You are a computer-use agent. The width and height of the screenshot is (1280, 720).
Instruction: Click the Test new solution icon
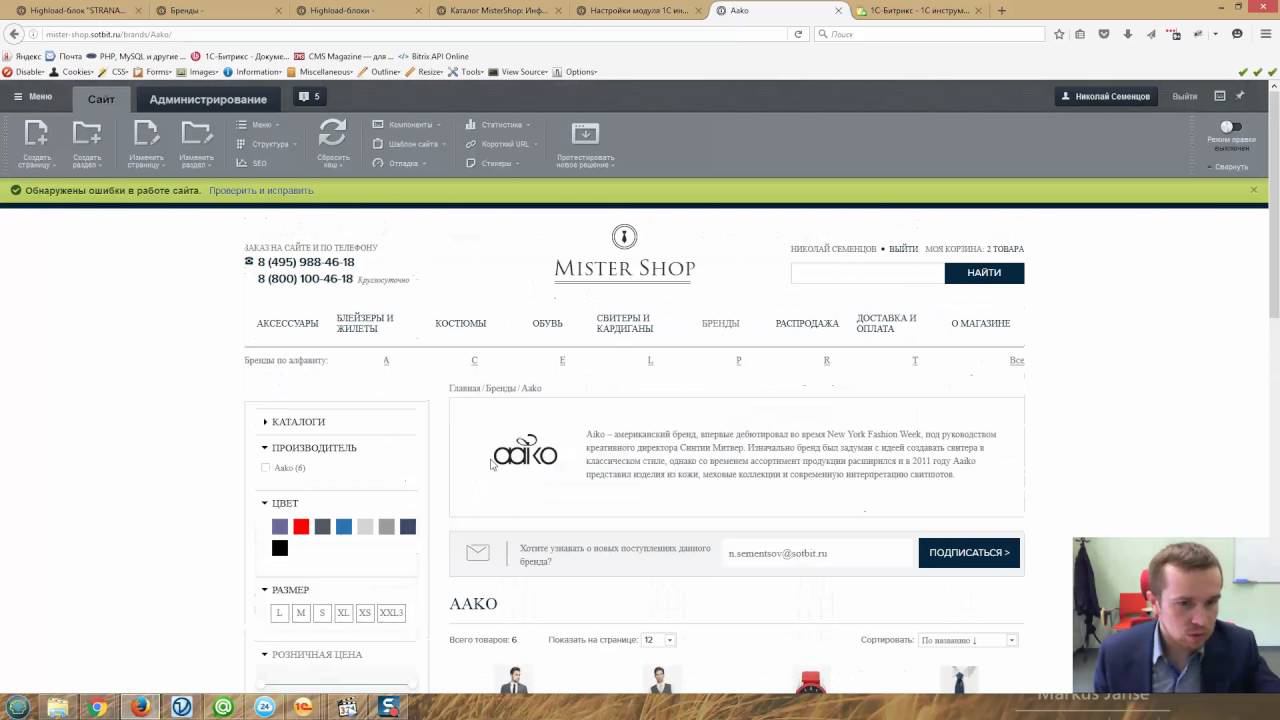(585, 134)
